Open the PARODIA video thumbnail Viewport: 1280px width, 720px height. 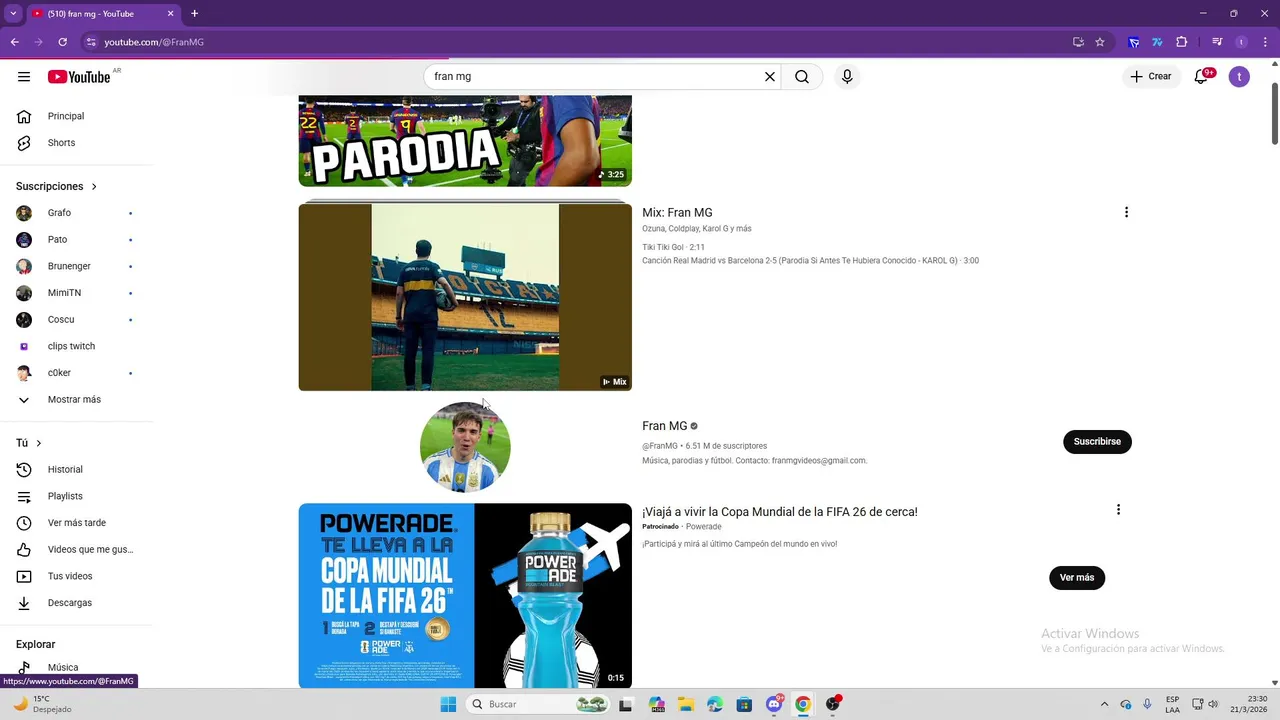tap(465, 141)
